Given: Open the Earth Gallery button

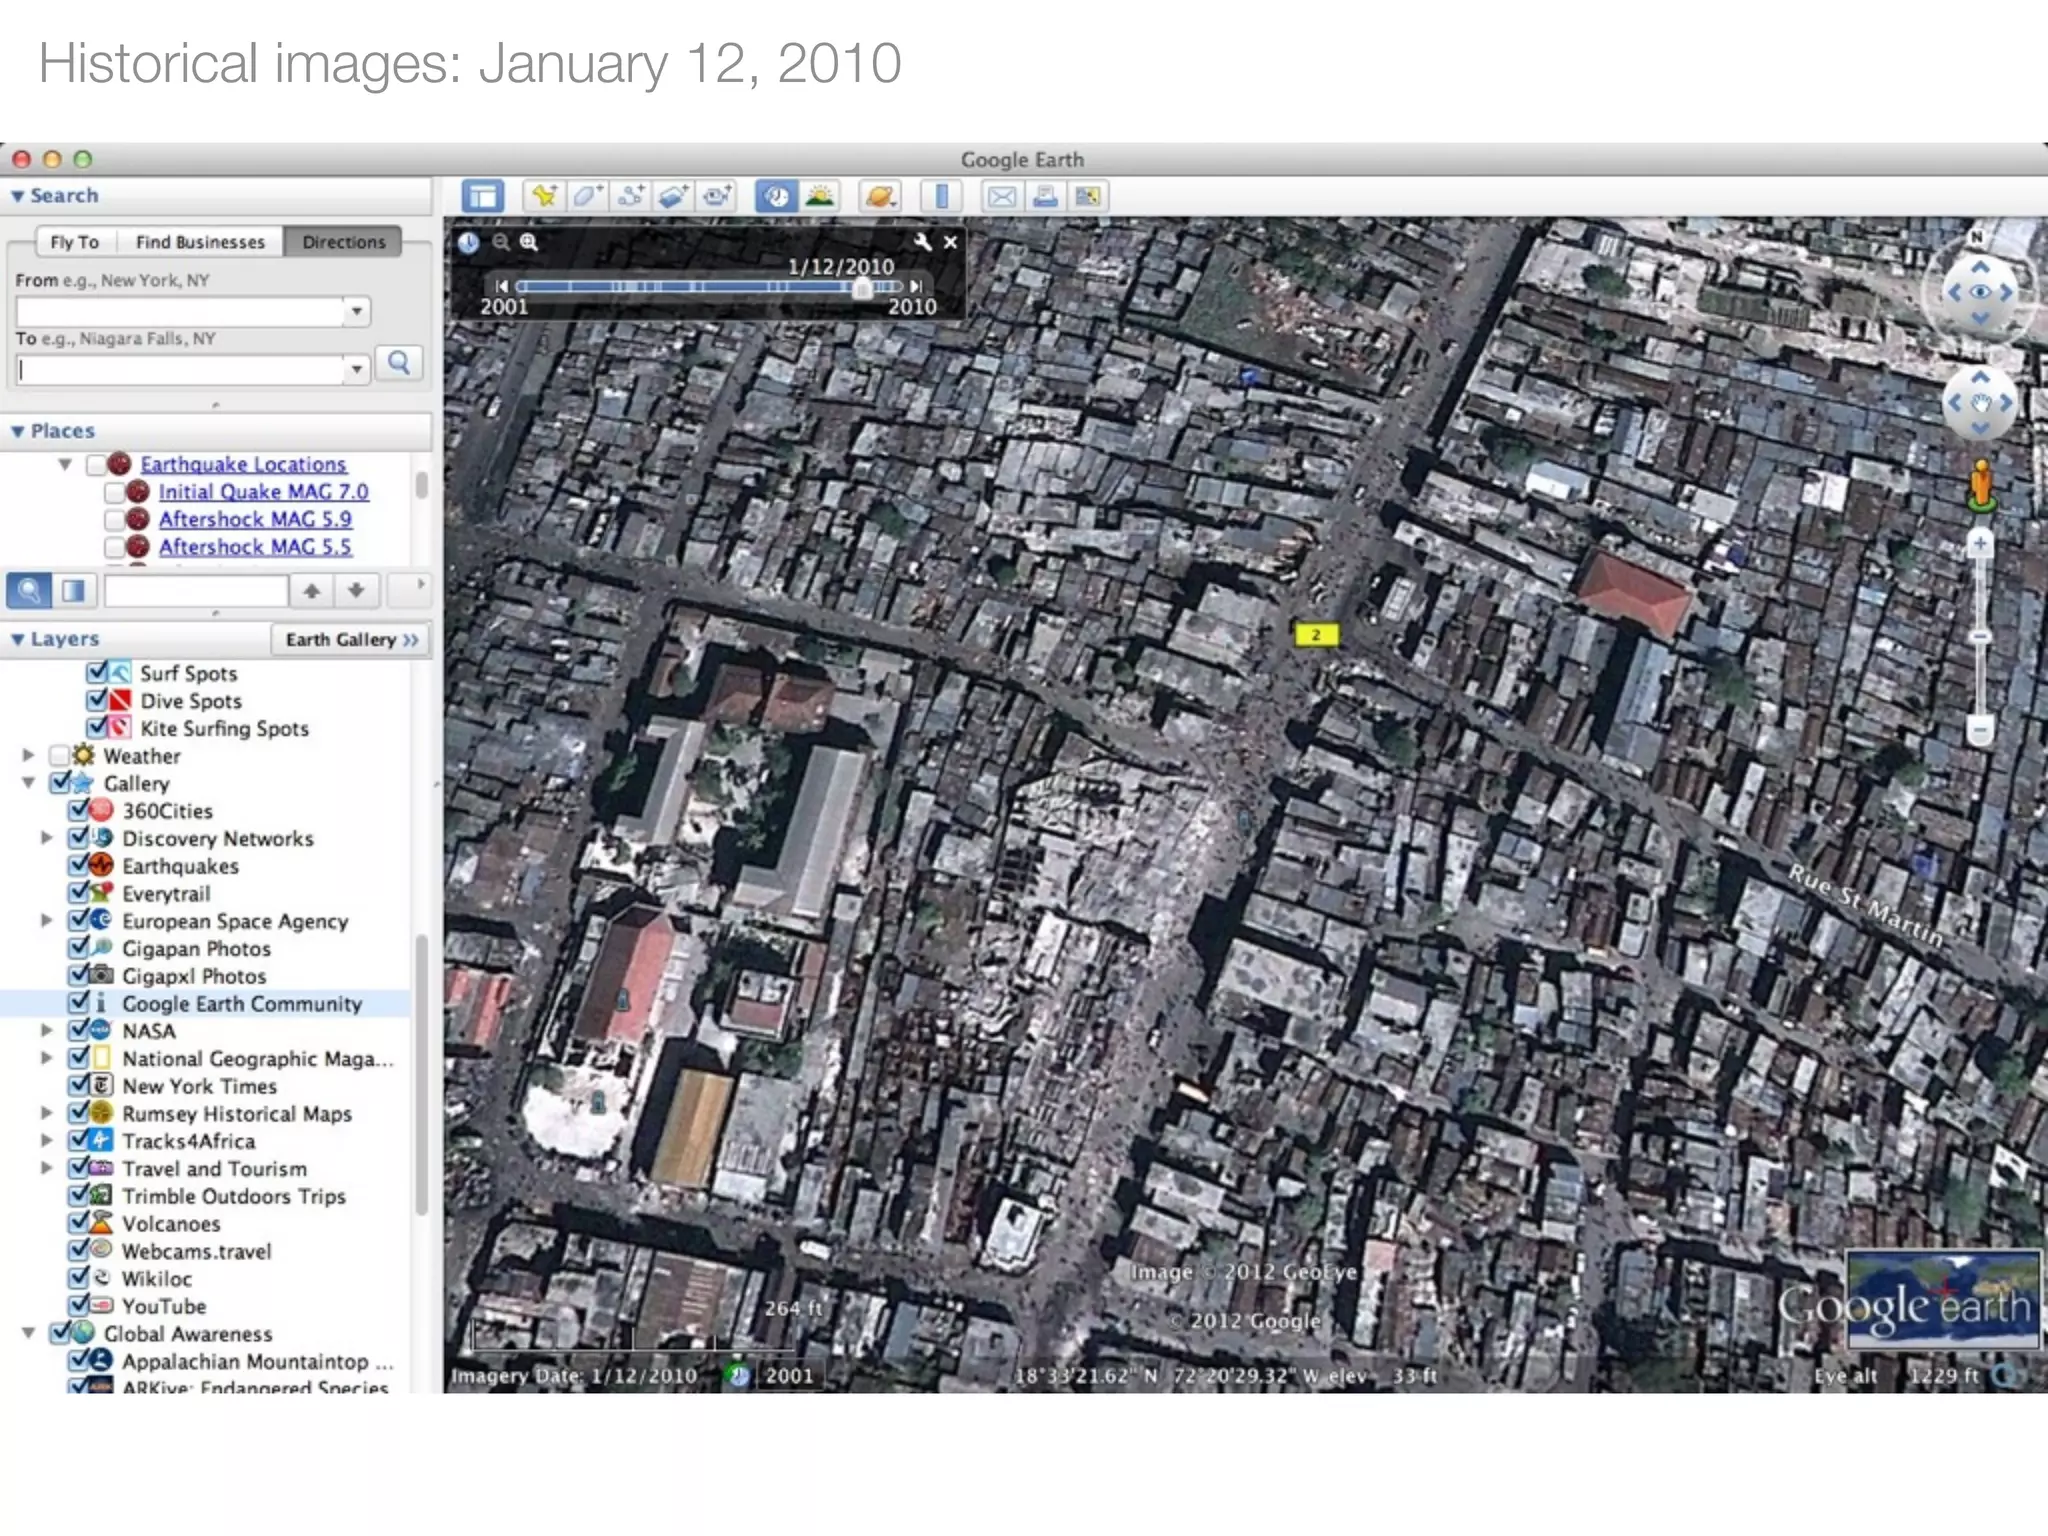Looking at the screenshot, I should coord(350,639).
